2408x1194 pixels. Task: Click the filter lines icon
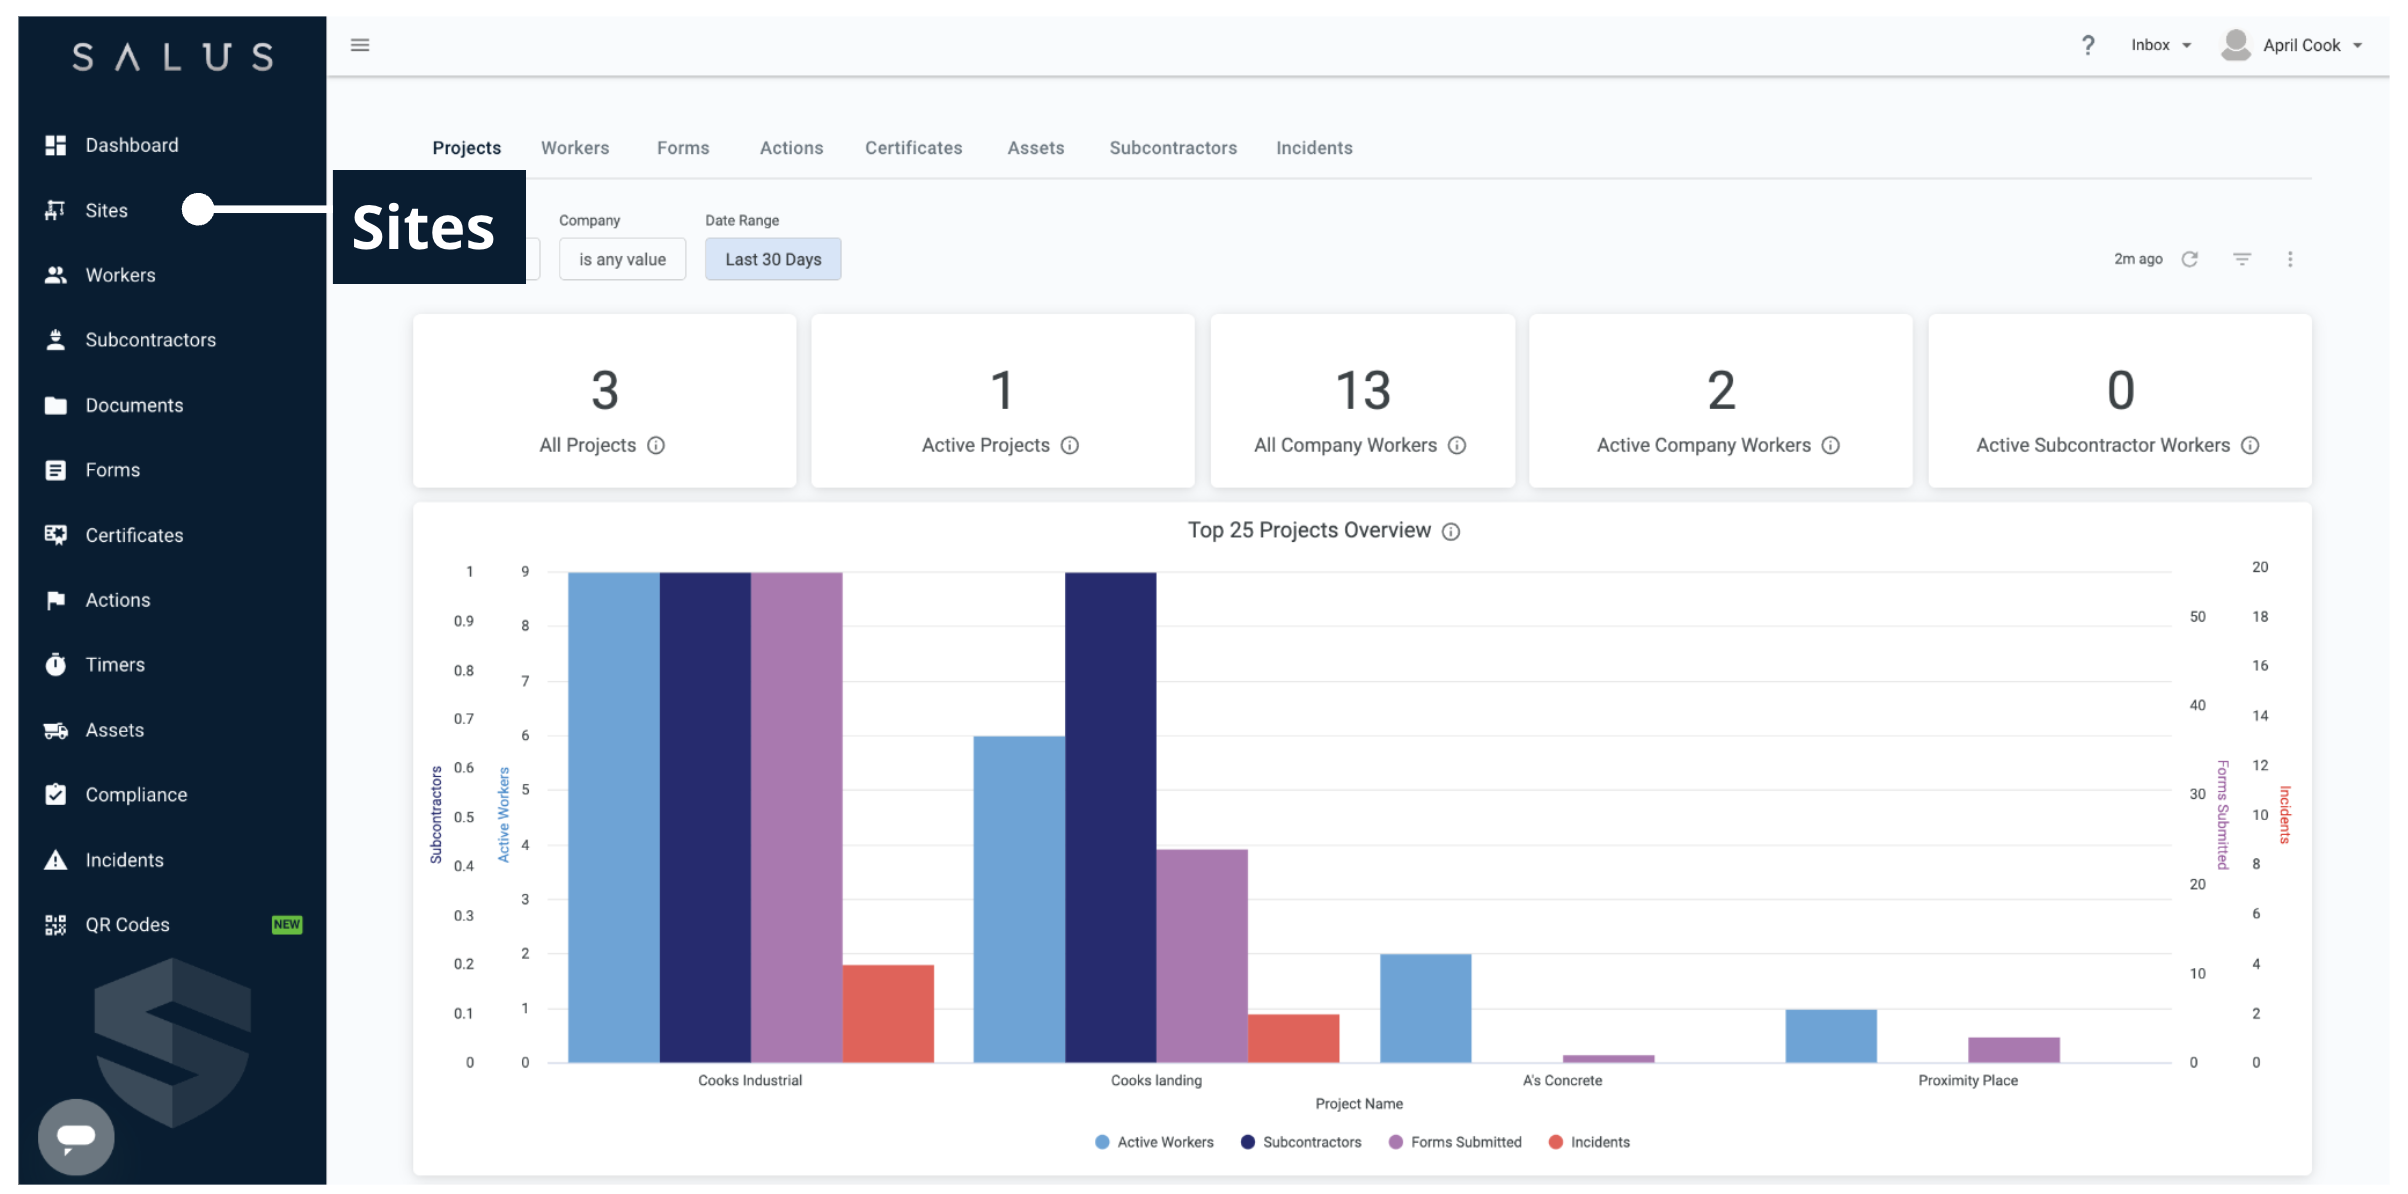(x=2242, y=259)
